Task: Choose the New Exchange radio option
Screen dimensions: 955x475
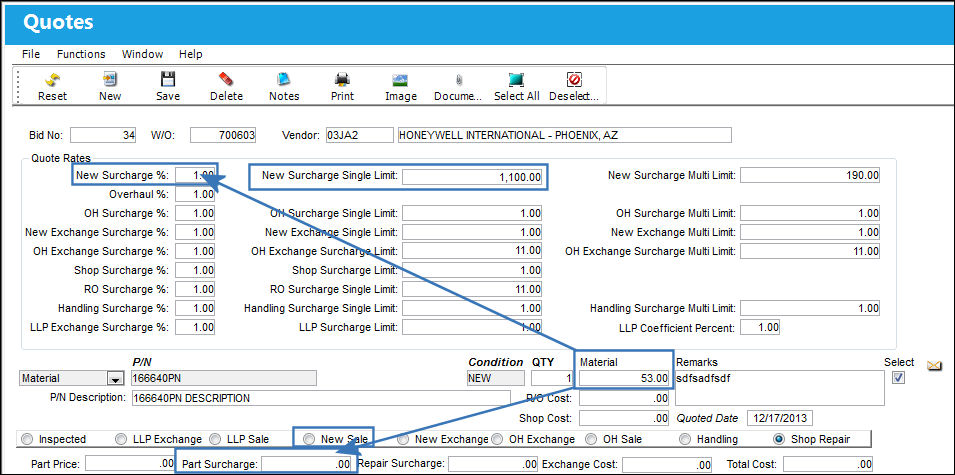Action: pos(403,439)
